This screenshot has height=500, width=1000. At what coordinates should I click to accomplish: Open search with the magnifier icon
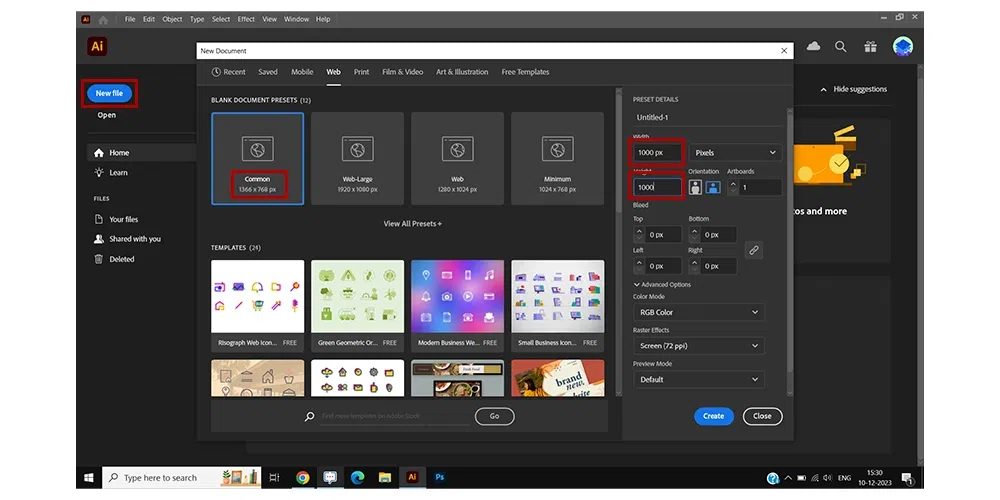click(x=841, y=46)
